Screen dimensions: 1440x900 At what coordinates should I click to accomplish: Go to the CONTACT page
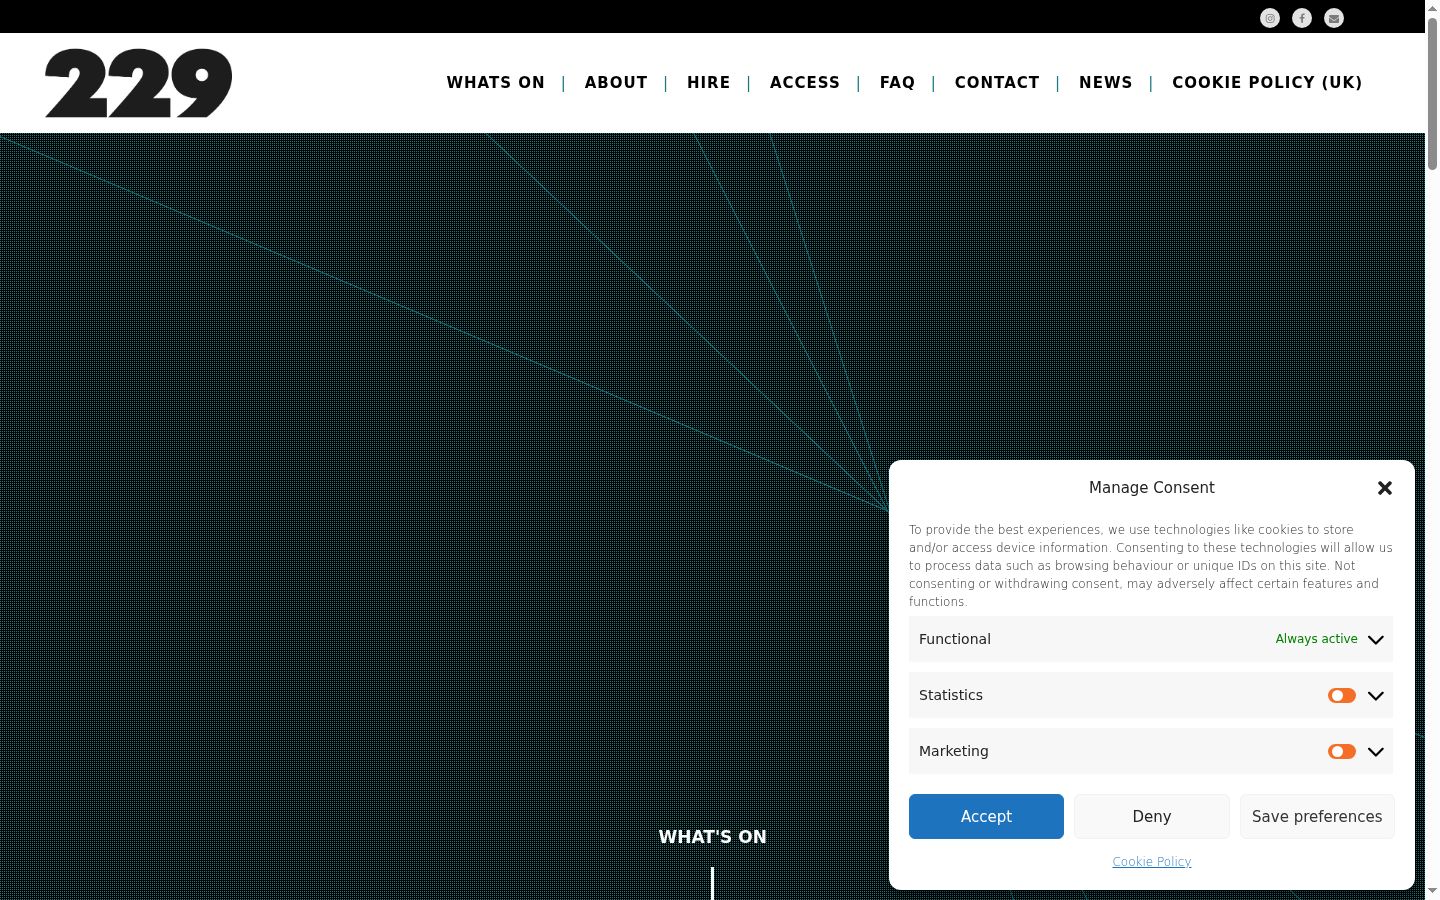coord(997,83)
